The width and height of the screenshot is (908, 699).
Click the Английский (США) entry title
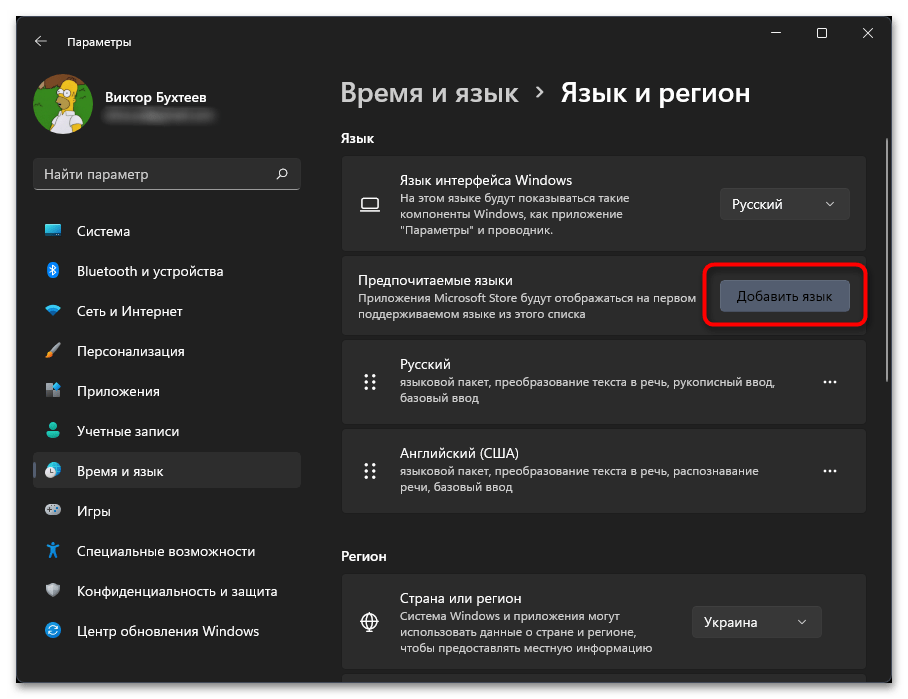[x=459, y=453]
